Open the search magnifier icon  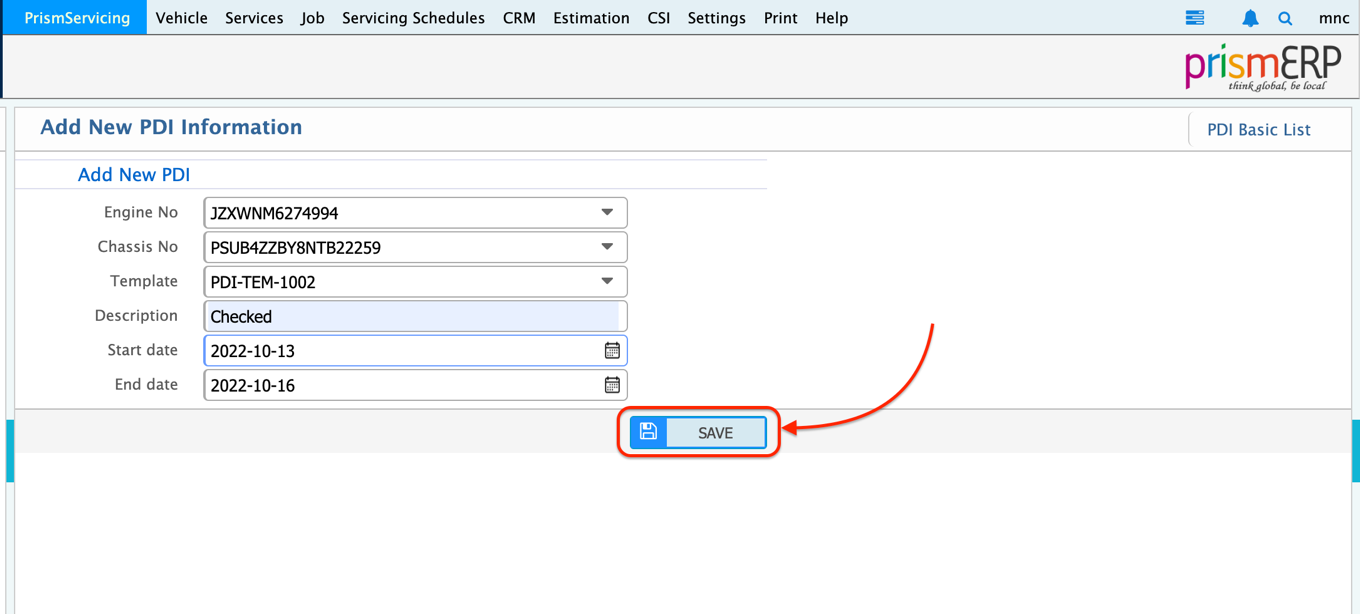(x=1285, y=18)
